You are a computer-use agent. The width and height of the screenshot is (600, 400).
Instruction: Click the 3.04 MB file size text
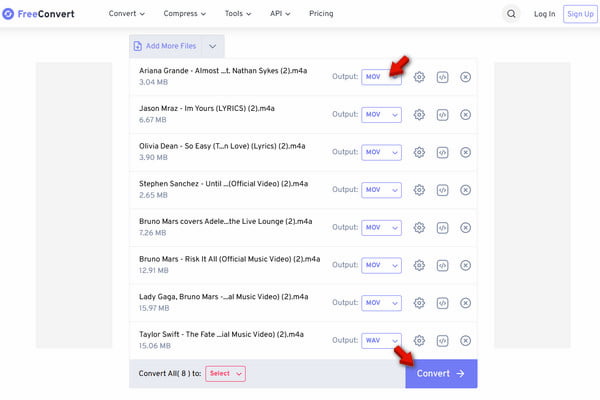click(153, 82)
